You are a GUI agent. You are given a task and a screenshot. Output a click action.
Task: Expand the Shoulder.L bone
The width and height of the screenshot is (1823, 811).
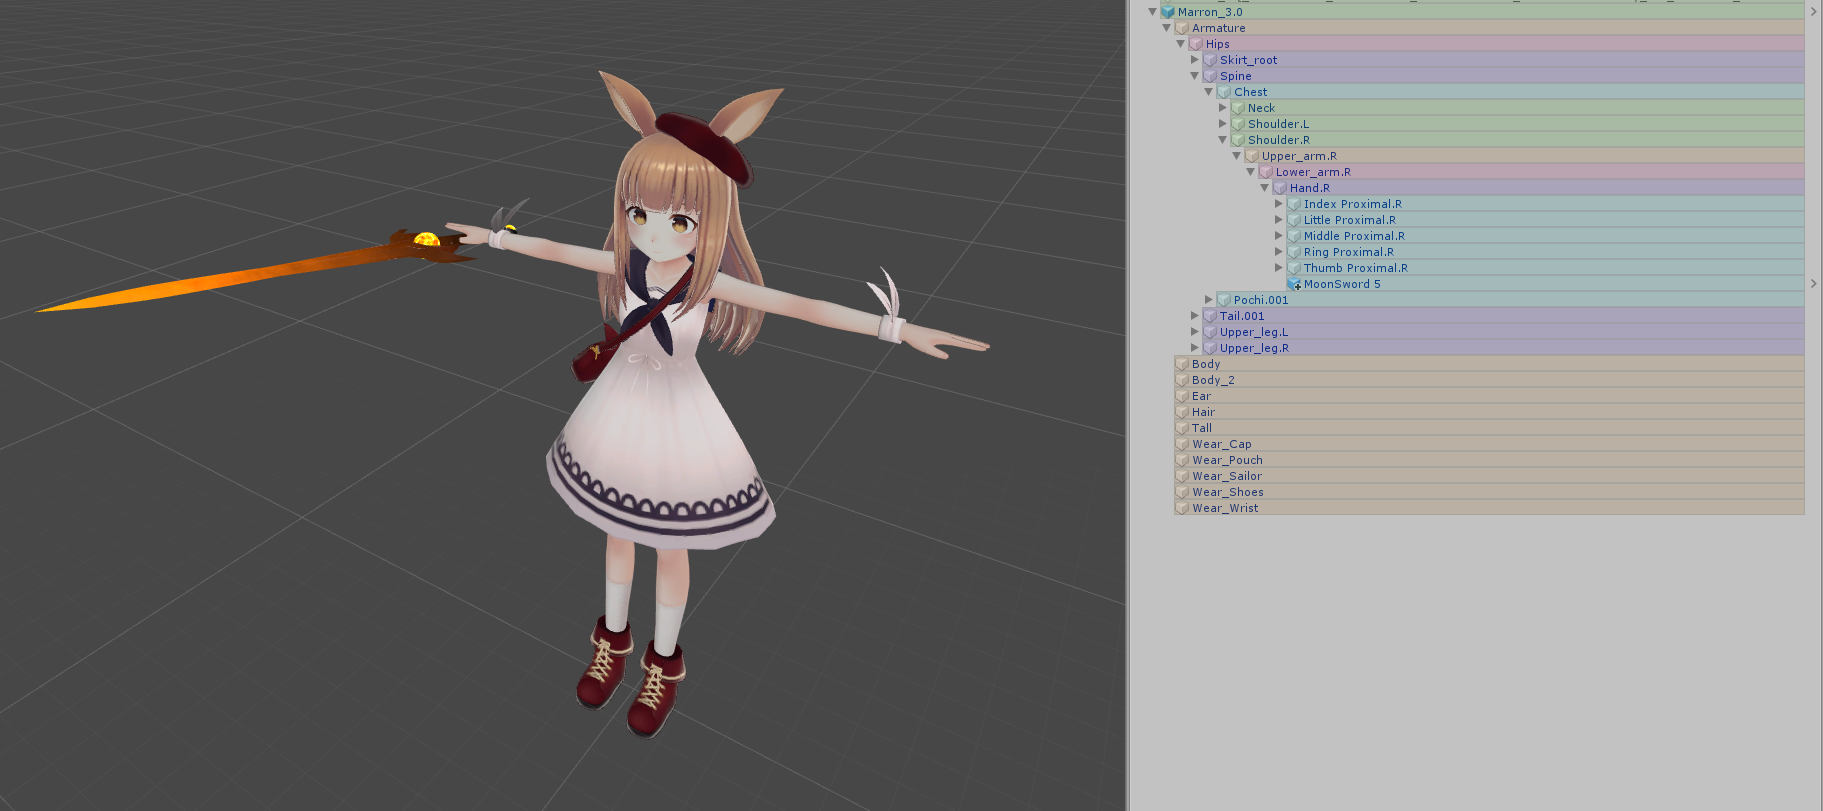[x=1223, y=124]
